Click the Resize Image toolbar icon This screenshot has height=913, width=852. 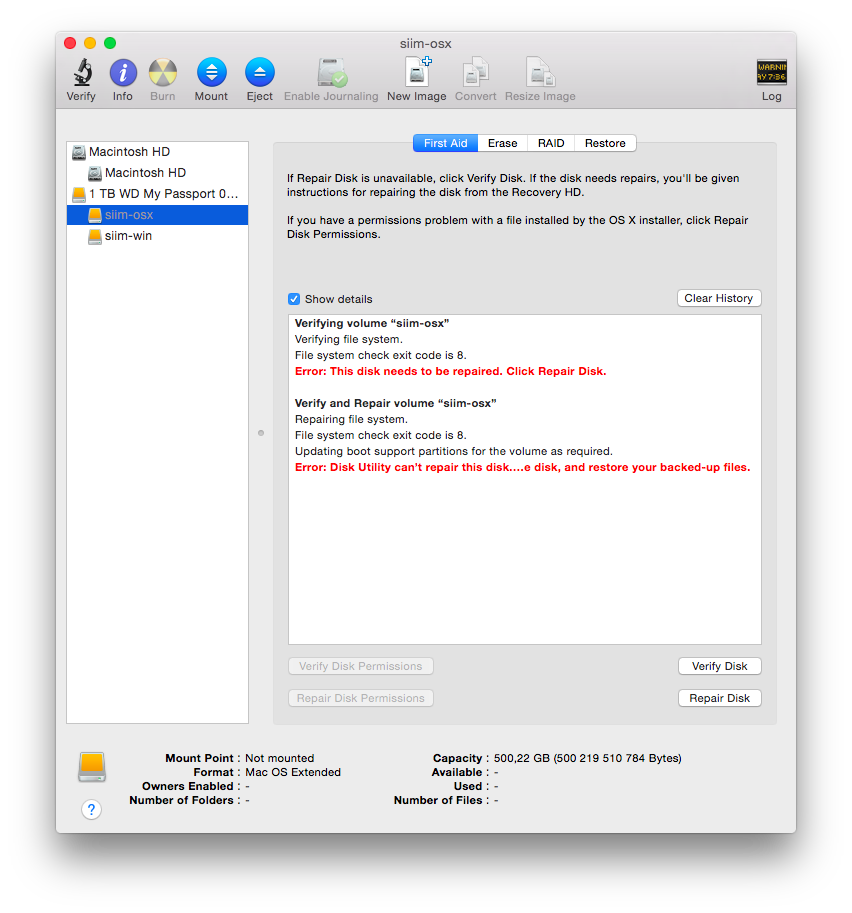tap(540, 72)
